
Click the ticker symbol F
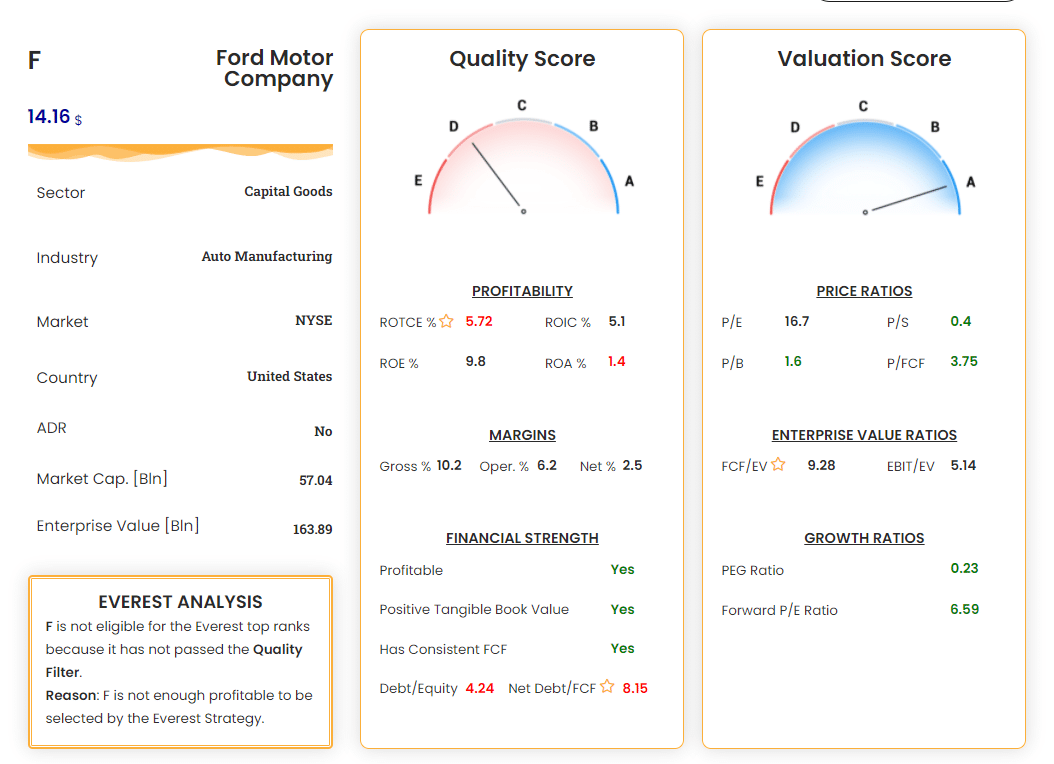[x=34, y=60]
